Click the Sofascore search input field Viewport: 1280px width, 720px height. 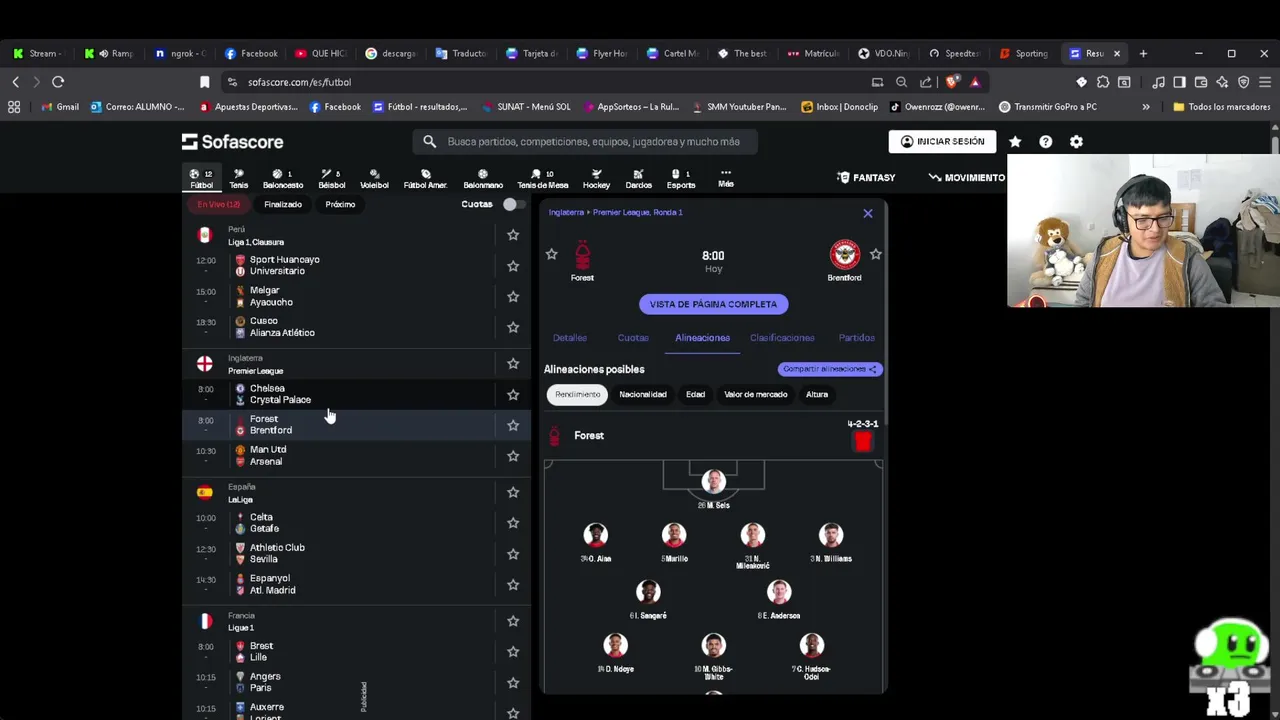point(584,142)
